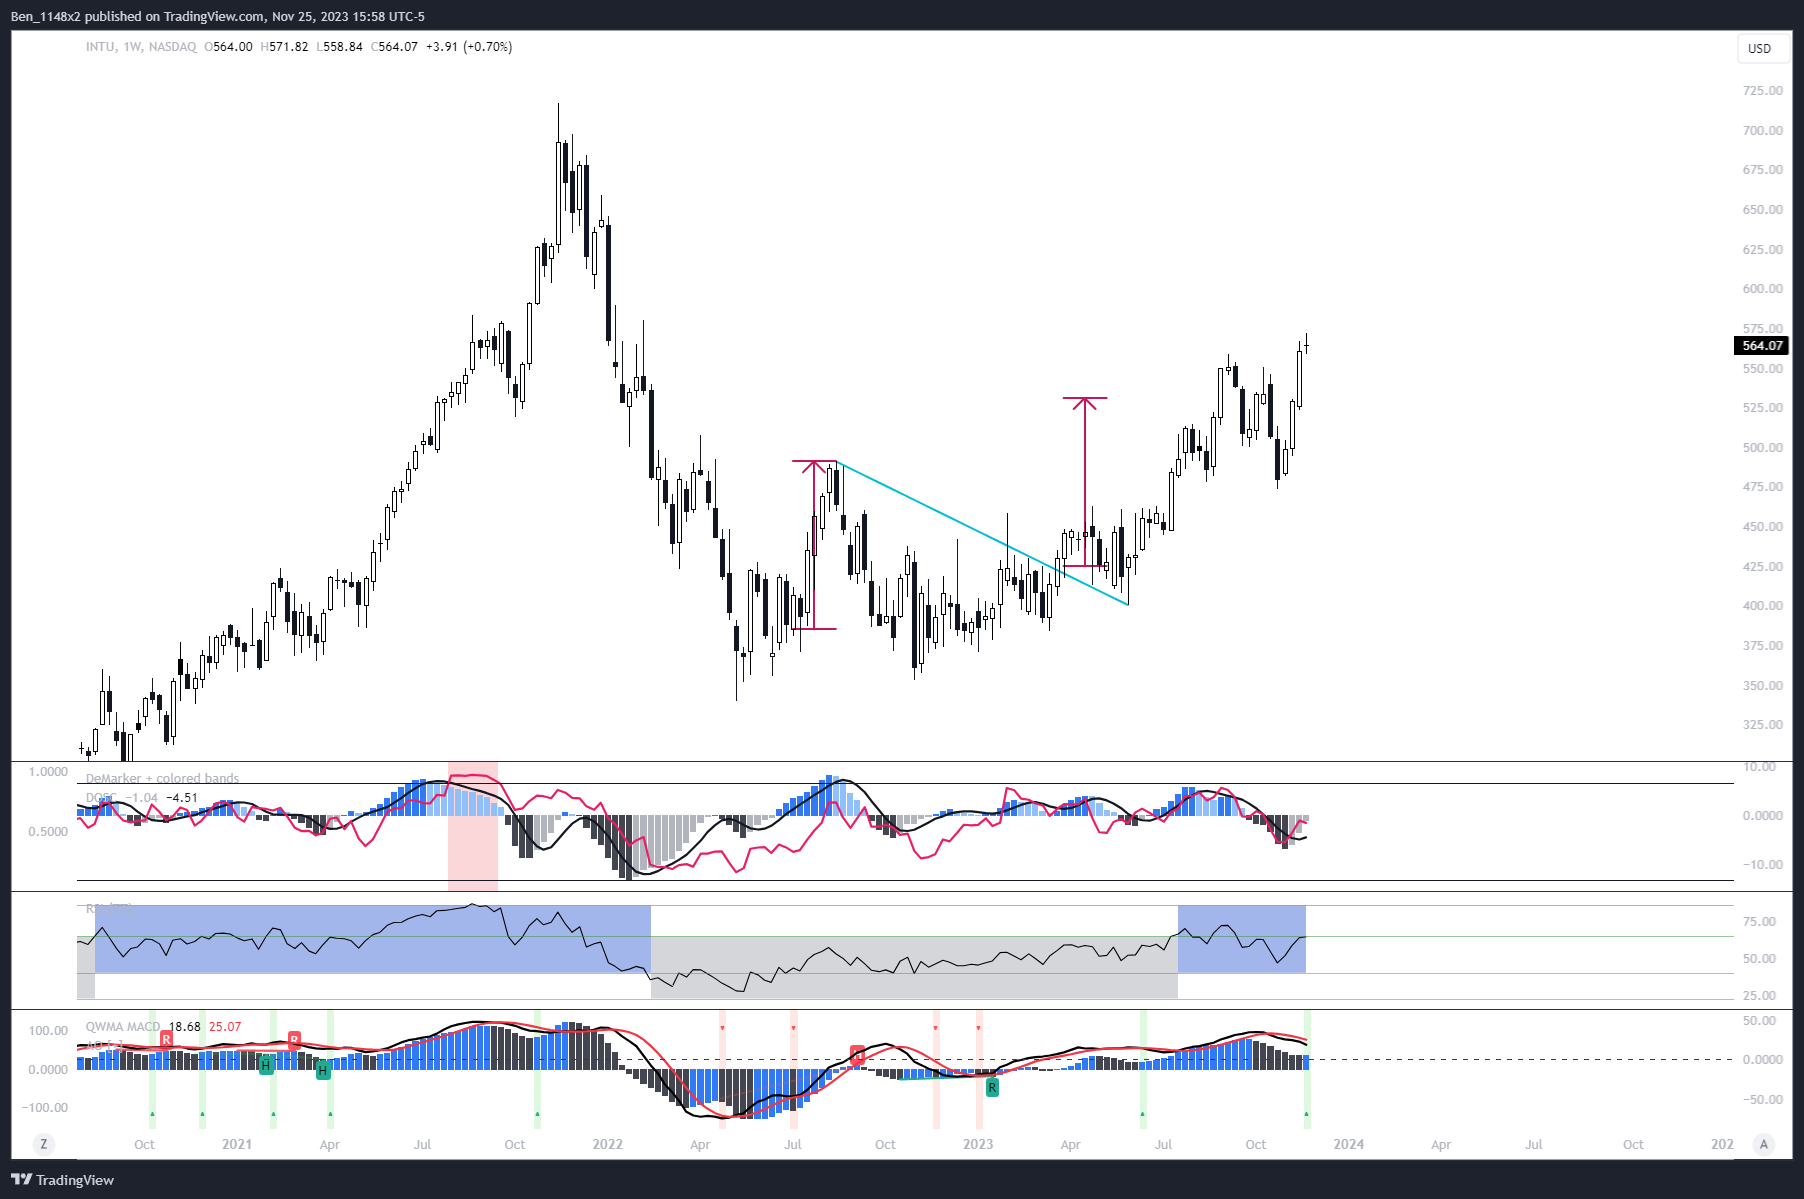Click the pink highlighted zone in the DeMarker pane
This screenshot has height=1199, width=1804.
[473, 826]
